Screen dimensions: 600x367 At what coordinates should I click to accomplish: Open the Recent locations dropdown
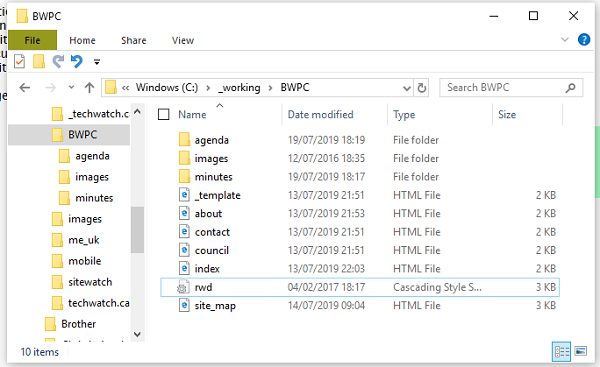(x=71, y=88)
